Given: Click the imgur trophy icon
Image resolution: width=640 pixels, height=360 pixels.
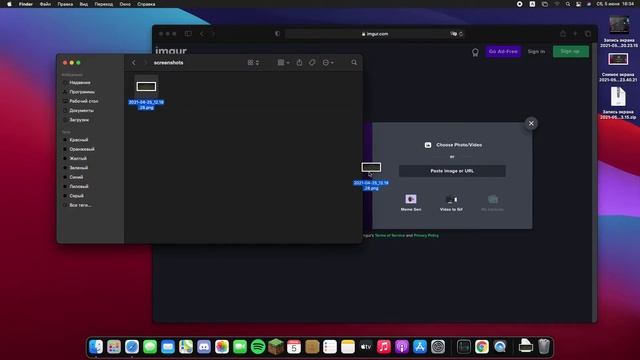Looking at the screenshot, I should (475, 52).
